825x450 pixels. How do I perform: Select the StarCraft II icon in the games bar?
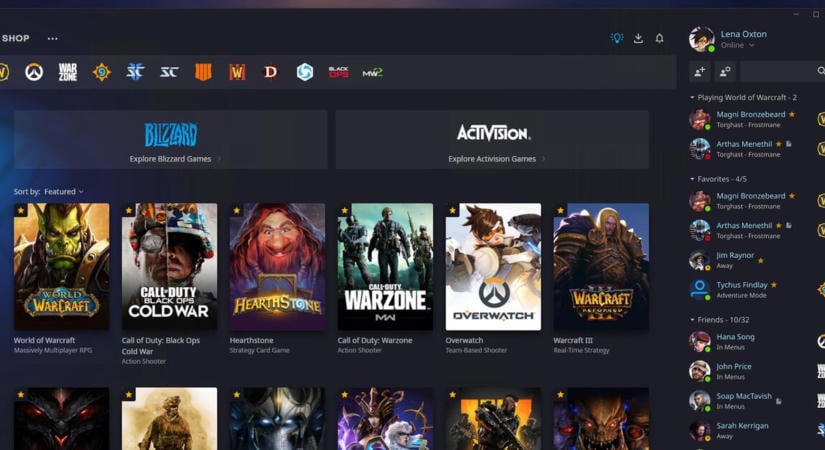click(x=135, y=72)
